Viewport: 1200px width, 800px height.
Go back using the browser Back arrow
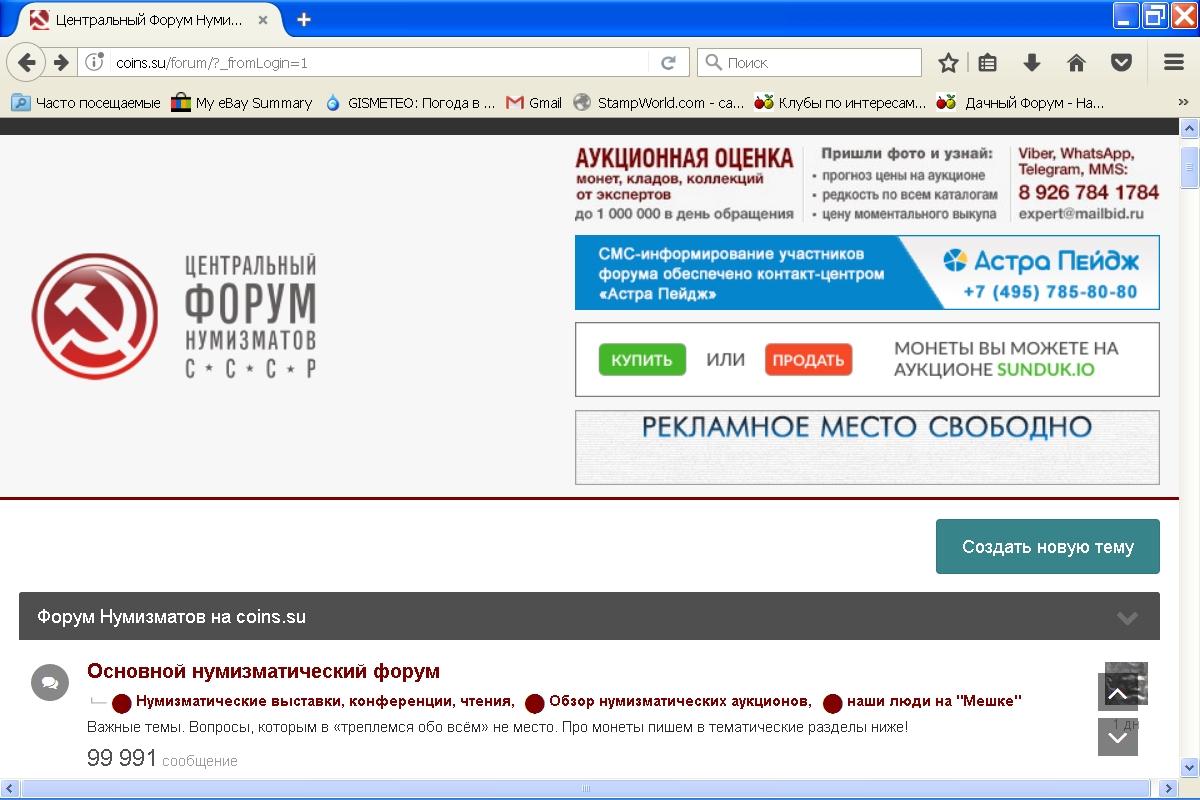click(x=27, y=62)
